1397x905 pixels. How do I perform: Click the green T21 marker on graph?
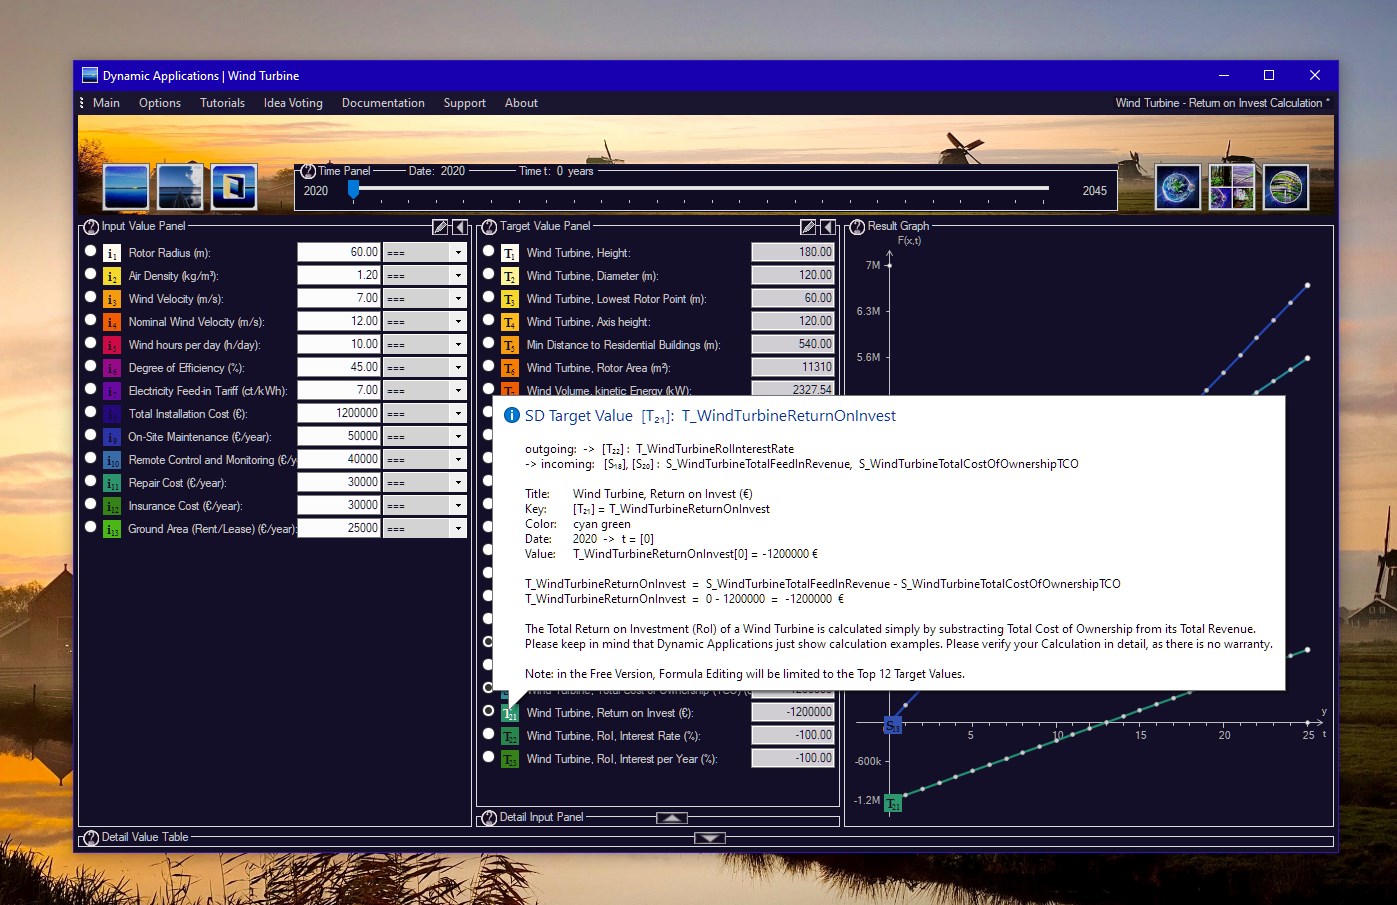(x=892, y=803)
